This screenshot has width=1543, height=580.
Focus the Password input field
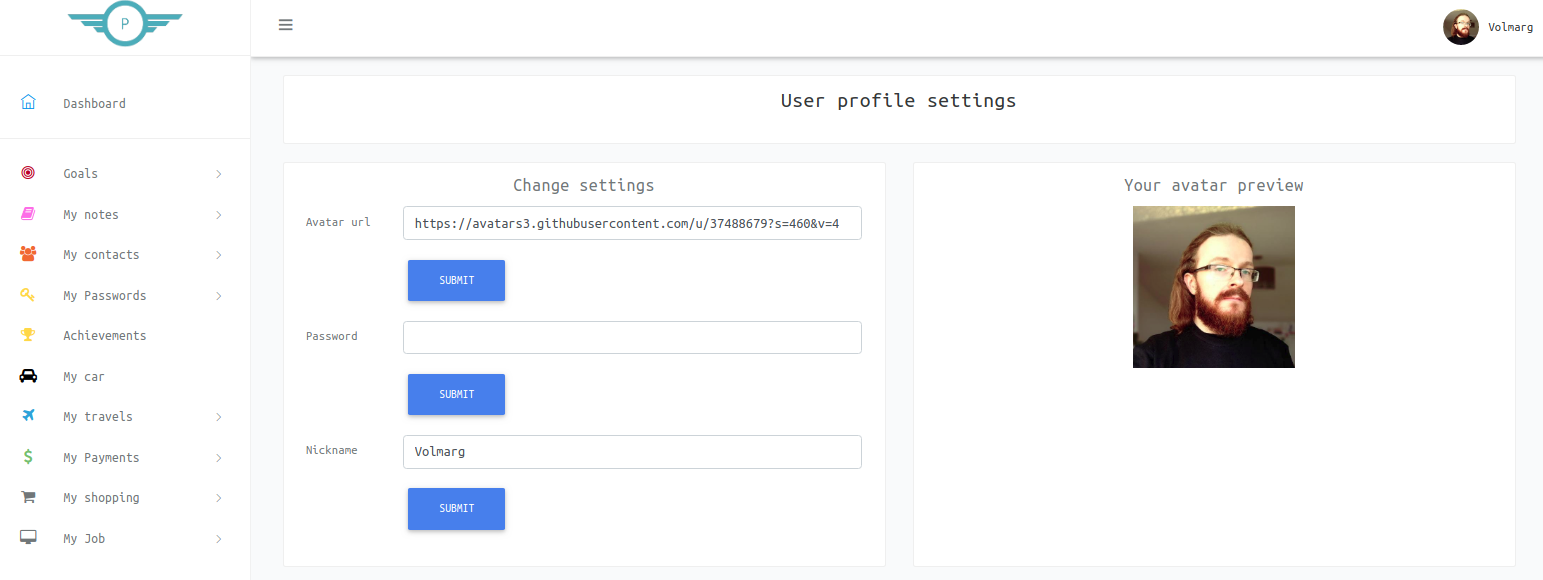(x=632, y=337)
